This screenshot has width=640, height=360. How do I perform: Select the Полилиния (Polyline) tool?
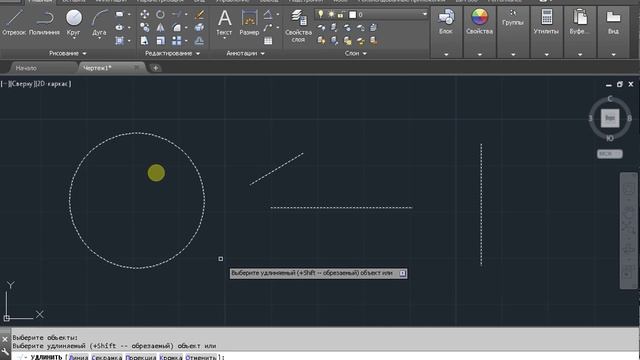44,22
